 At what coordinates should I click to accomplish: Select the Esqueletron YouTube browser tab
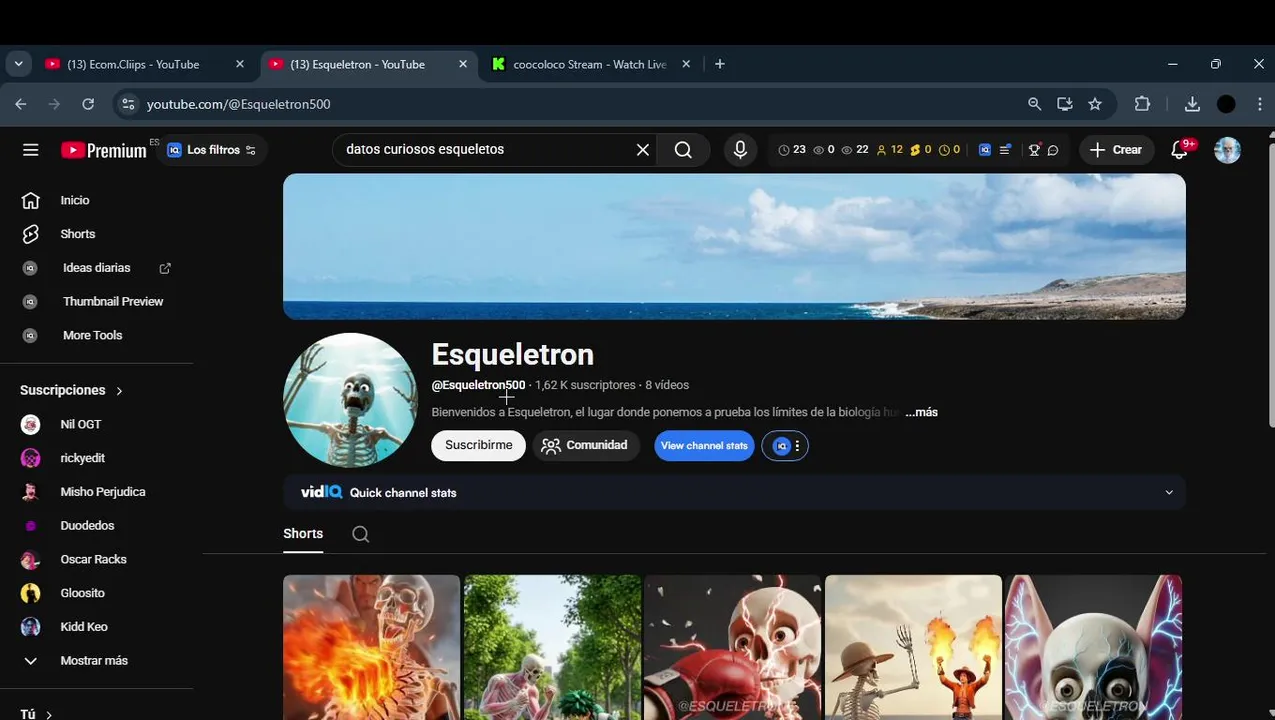357,64
